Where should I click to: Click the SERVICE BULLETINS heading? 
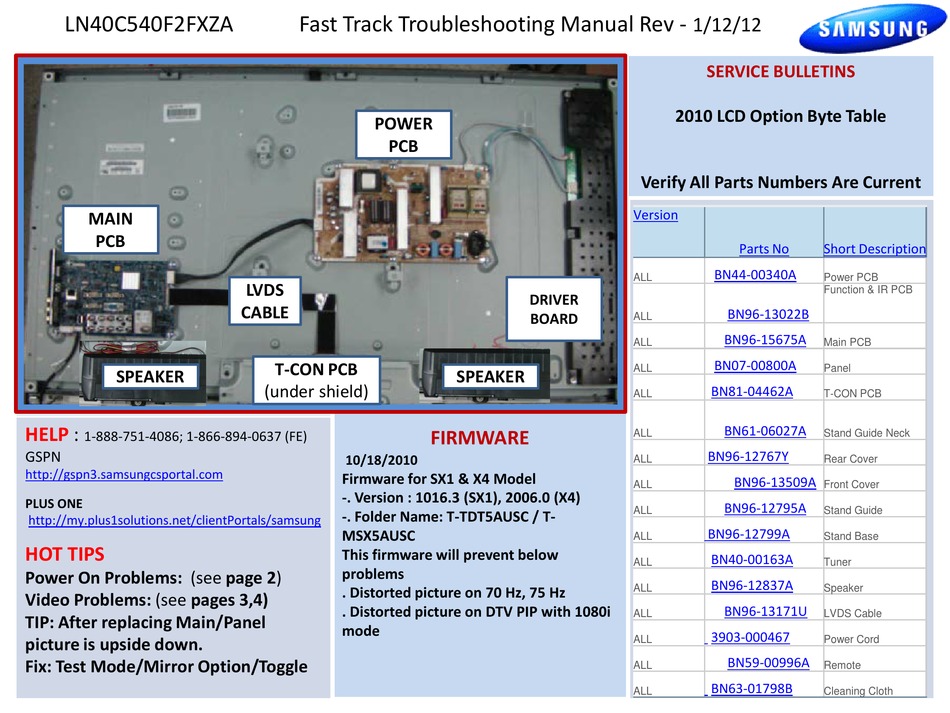point(780,71)
